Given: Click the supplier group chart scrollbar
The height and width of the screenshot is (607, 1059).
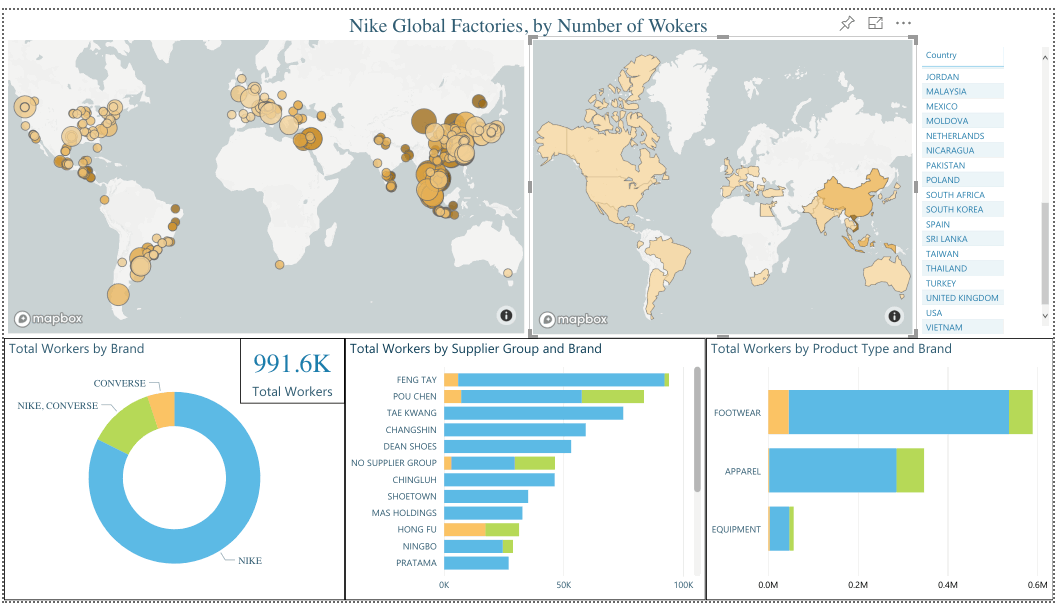Looking at the screenshot, I should click(x=697, y=429).
